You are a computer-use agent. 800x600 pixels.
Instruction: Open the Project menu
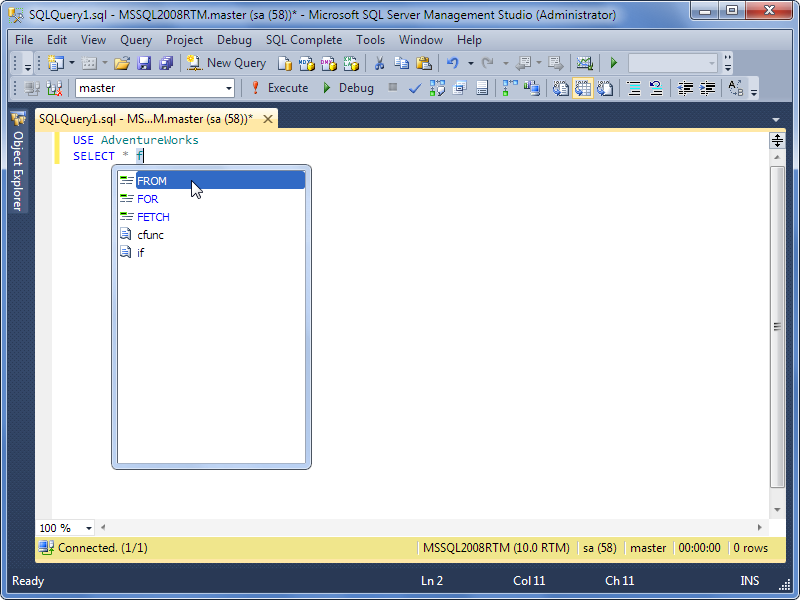coord(184,40)
